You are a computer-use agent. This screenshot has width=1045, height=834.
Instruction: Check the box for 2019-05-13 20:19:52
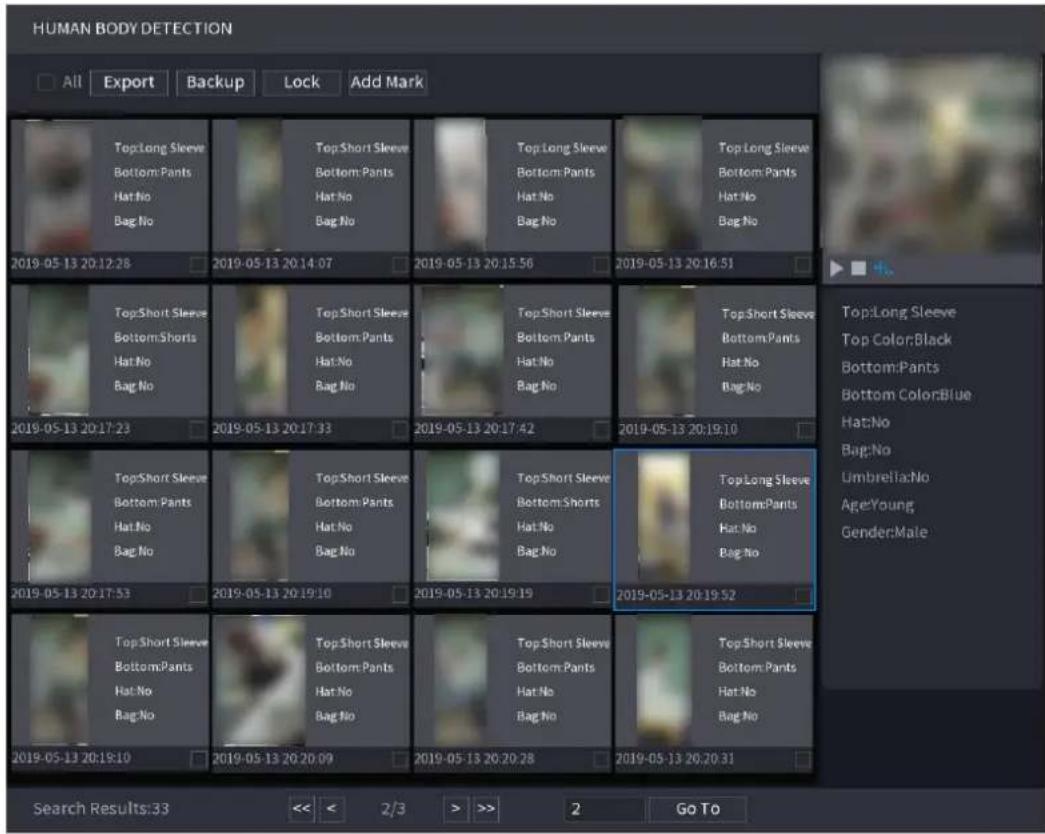coord(803,595)
